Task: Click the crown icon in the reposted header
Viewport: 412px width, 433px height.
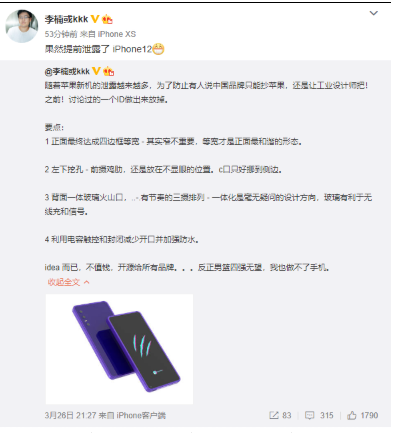Action: coord(109,71)
